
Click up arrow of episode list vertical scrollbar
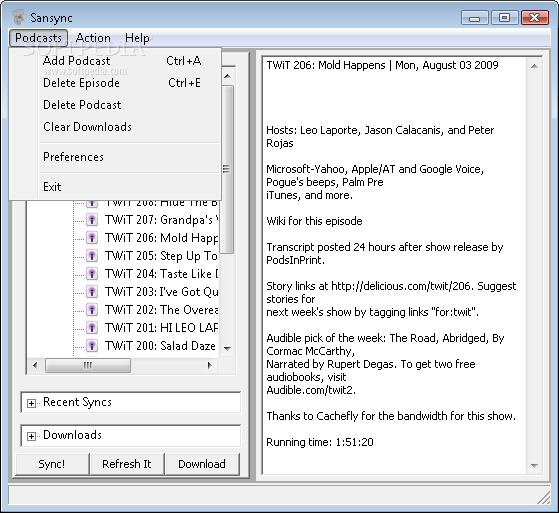coord(227,76)
